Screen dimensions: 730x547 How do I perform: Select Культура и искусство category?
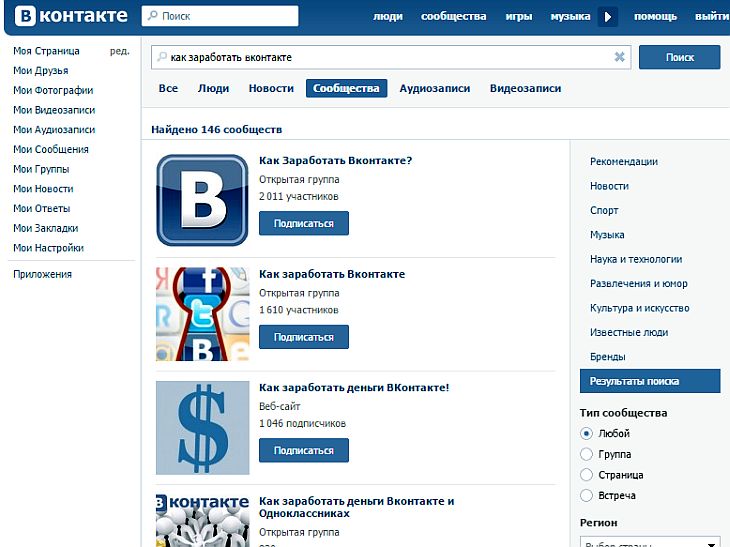pos(640,308)
